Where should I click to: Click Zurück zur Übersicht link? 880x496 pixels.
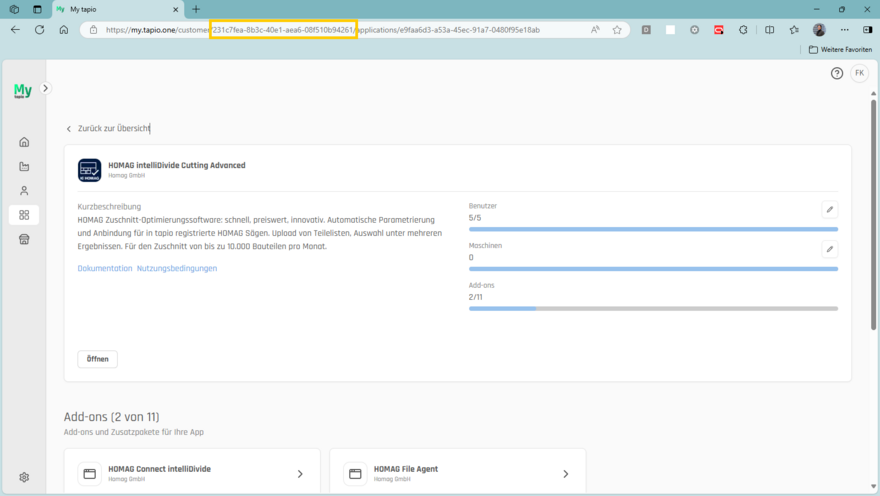[x=108, y=128]
